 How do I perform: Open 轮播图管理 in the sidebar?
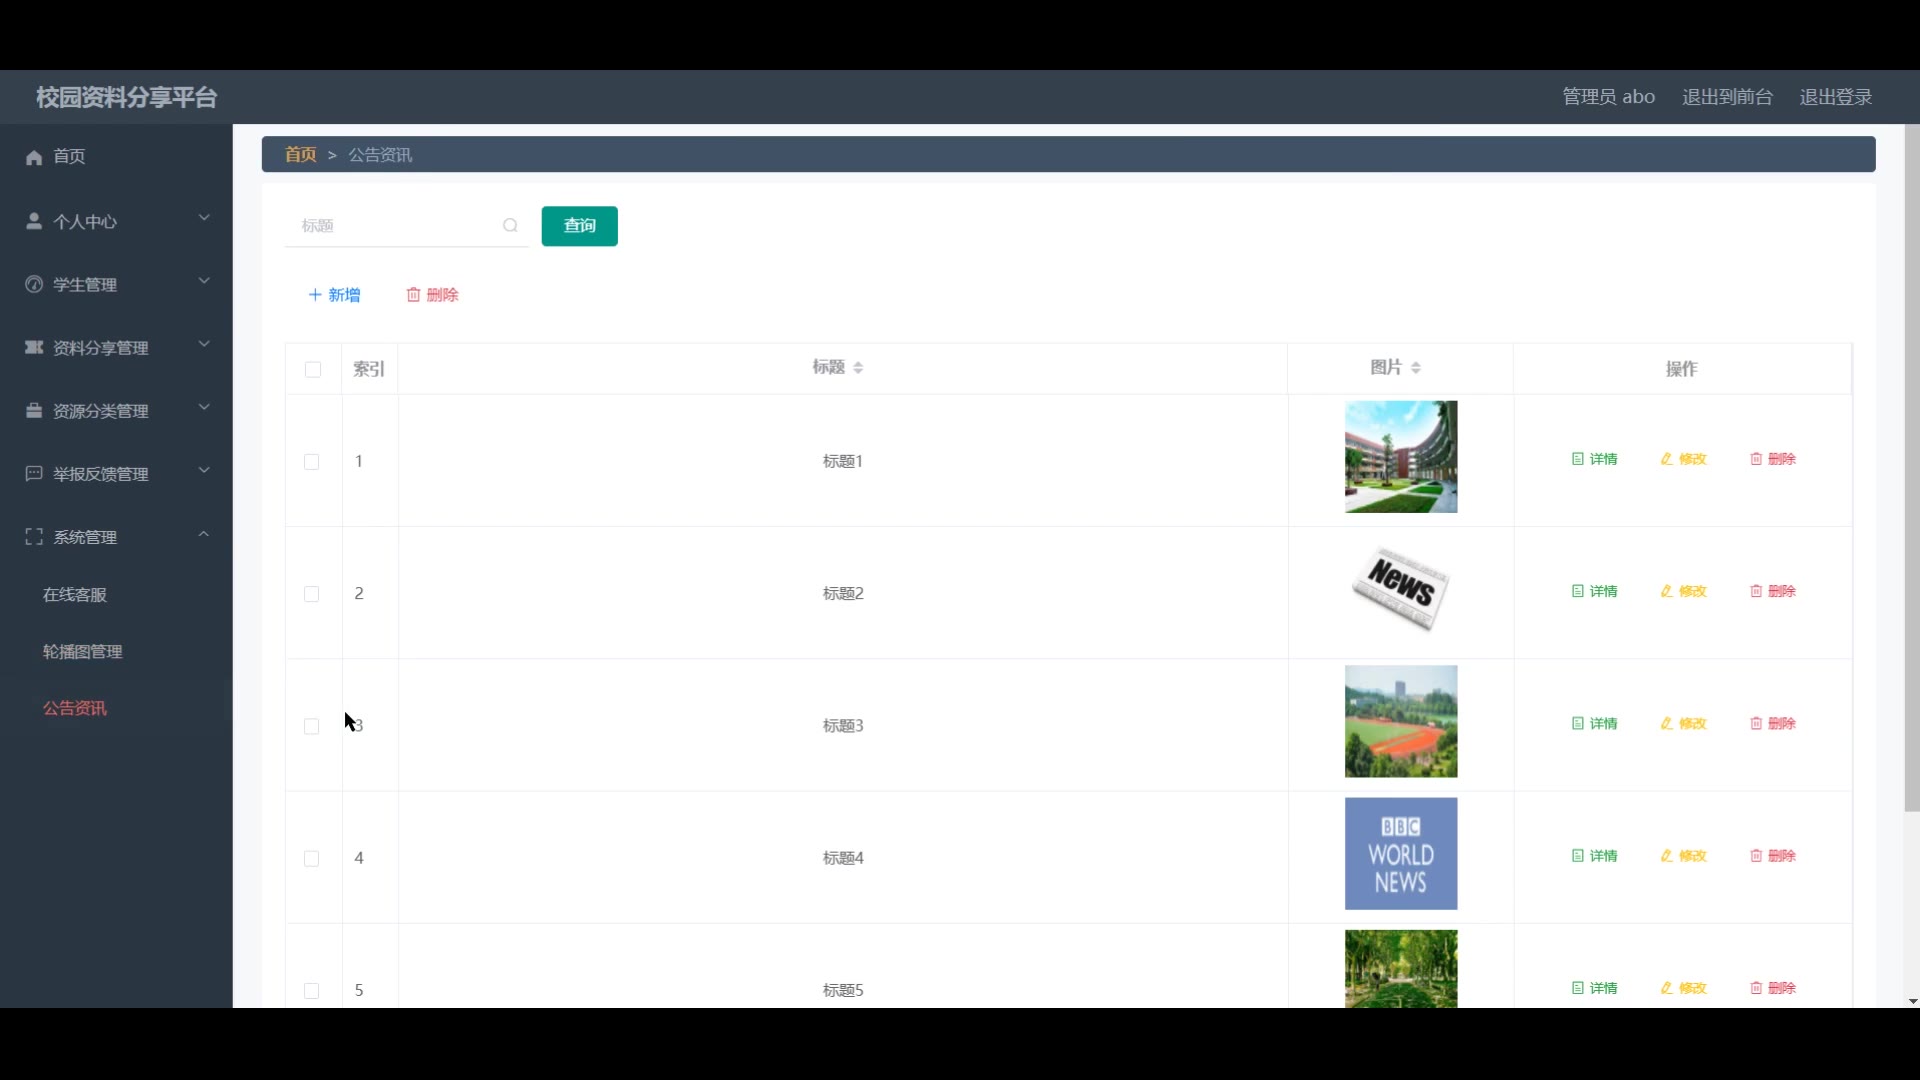tap(83, 652)
